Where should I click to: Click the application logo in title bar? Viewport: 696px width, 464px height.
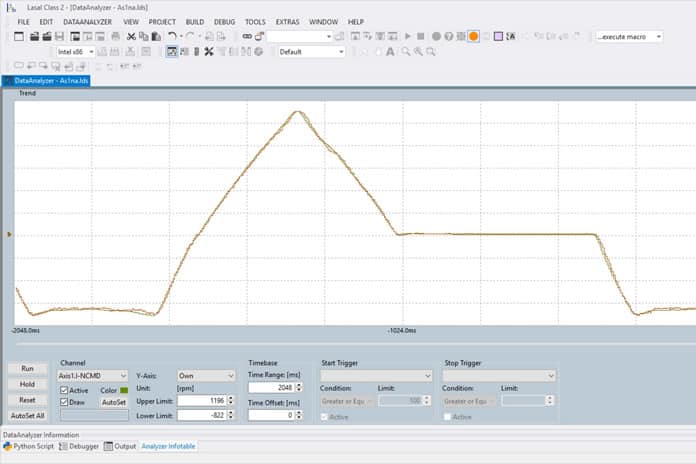tap(11, 7)
